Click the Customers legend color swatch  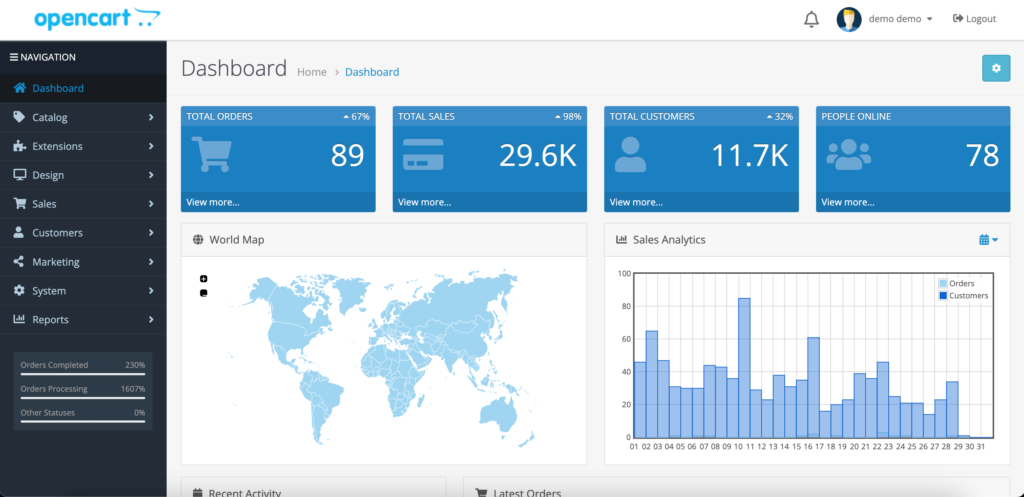coord(943,296)
